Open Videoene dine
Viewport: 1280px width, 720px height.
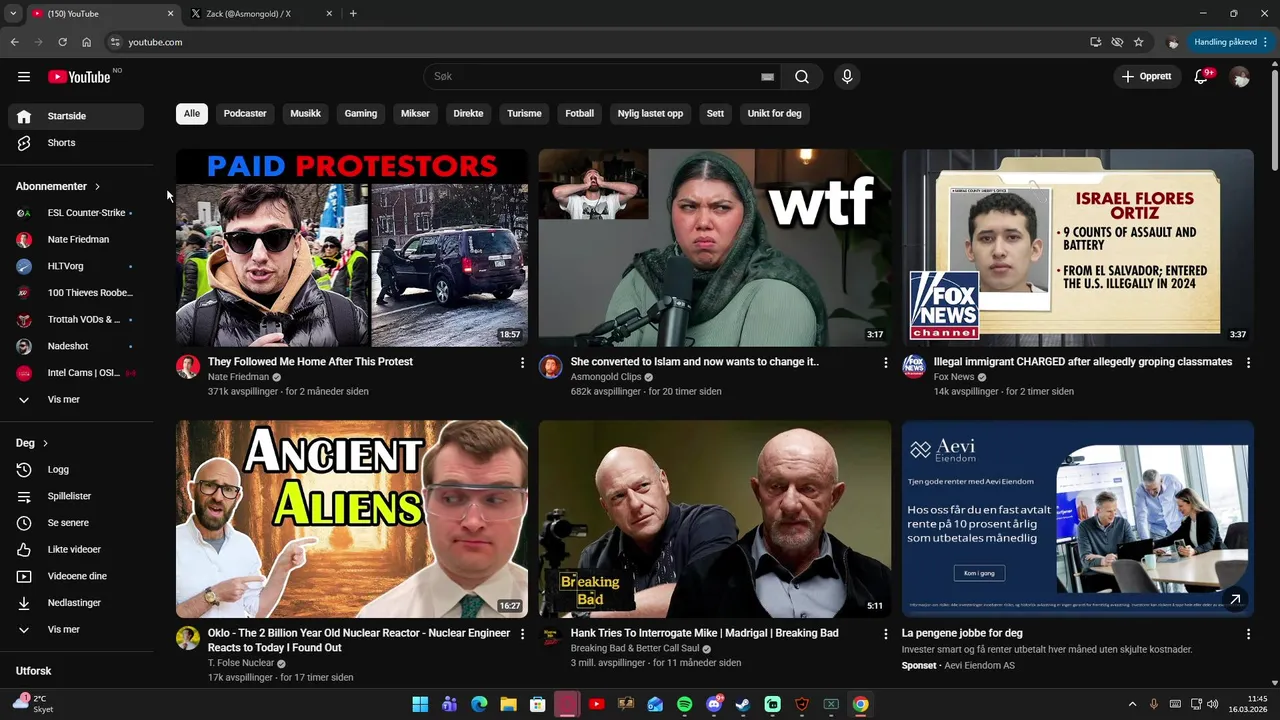tap(76, 576)
